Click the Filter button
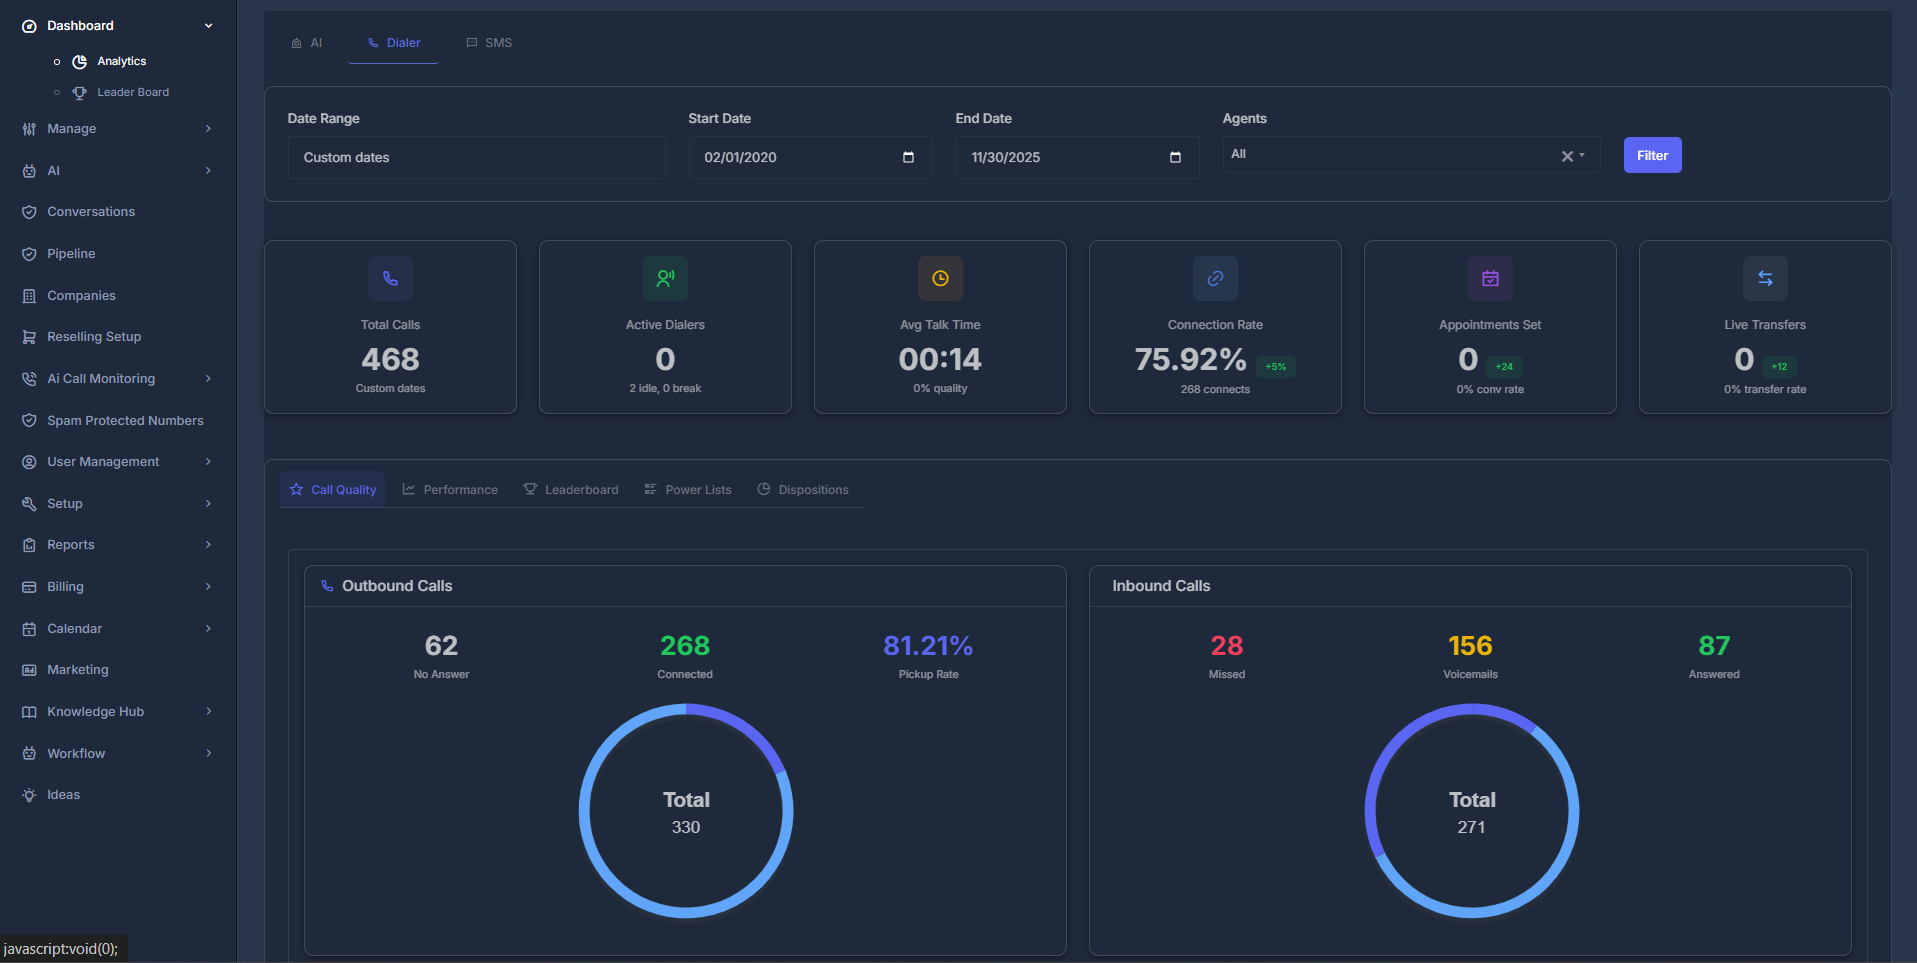The image size is (1917, 963). [1652, 155]
